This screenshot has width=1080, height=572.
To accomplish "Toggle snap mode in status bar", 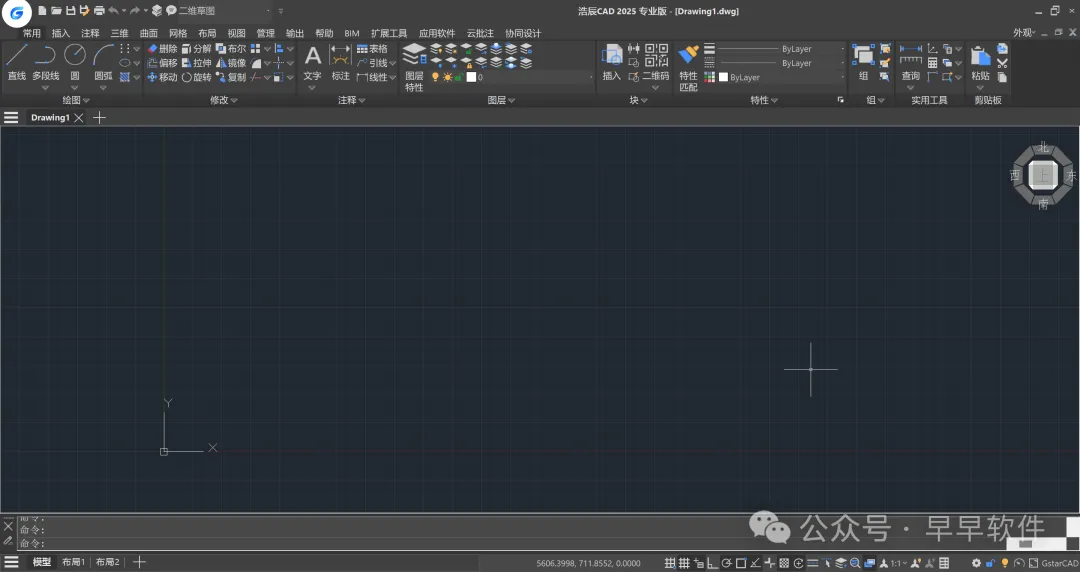I will tap(669, 563).
